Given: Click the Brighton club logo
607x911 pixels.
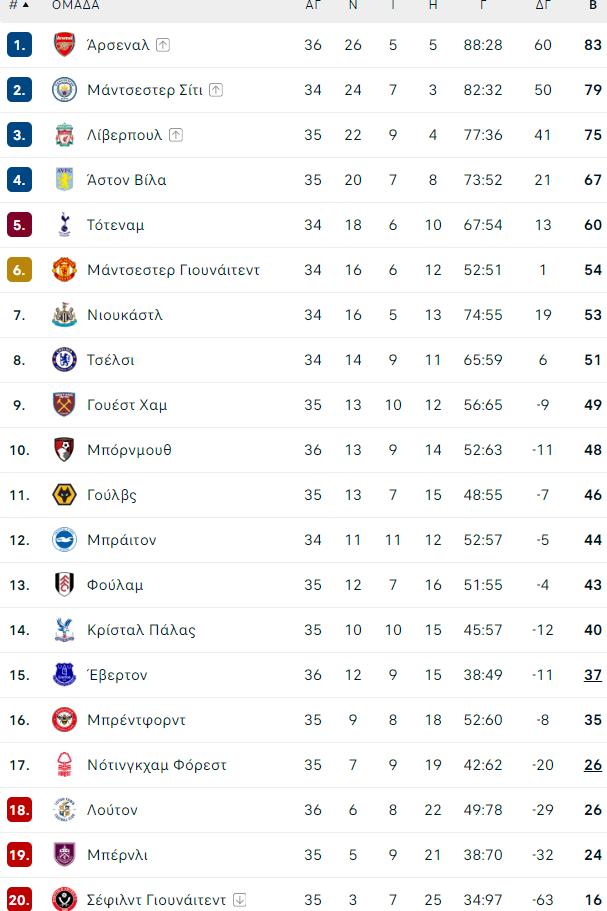Looking at the screenshot, I should point(63,539).
